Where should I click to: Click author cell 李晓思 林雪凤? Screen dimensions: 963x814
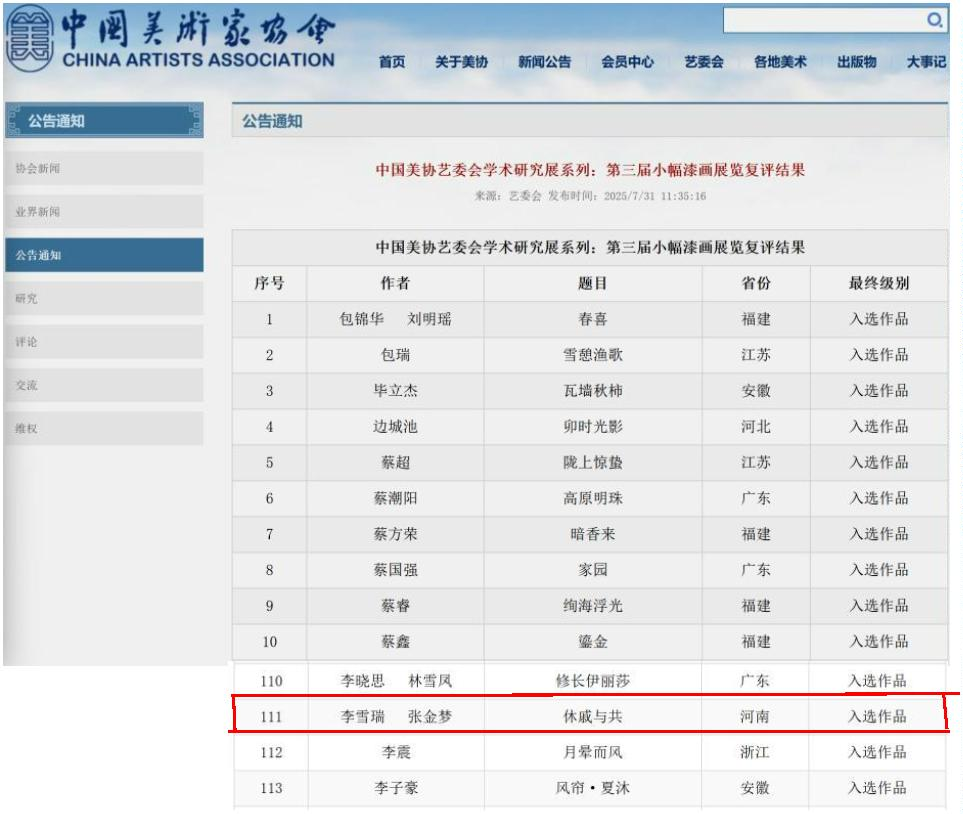pos(396,681)
